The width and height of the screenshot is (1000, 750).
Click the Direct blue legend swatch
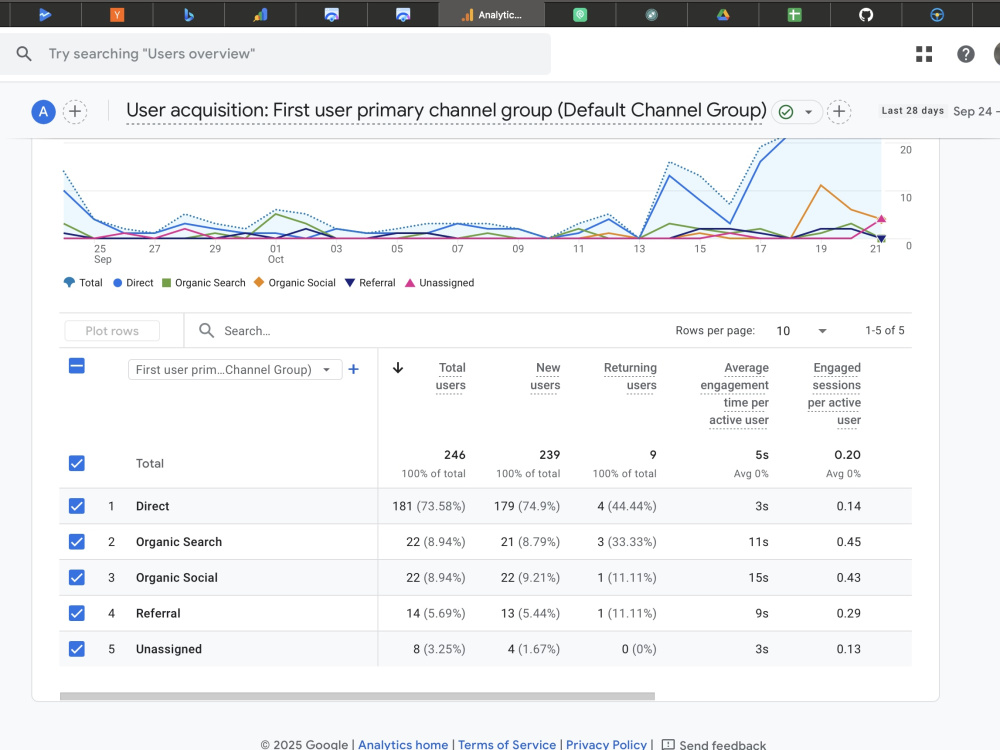point(117,283)
